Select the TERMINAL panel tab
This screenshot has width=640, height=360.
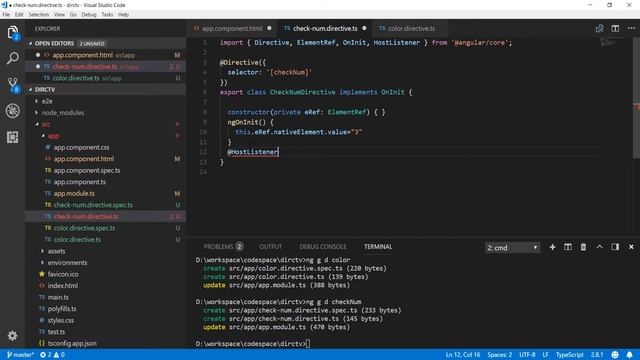coord(378,247)
